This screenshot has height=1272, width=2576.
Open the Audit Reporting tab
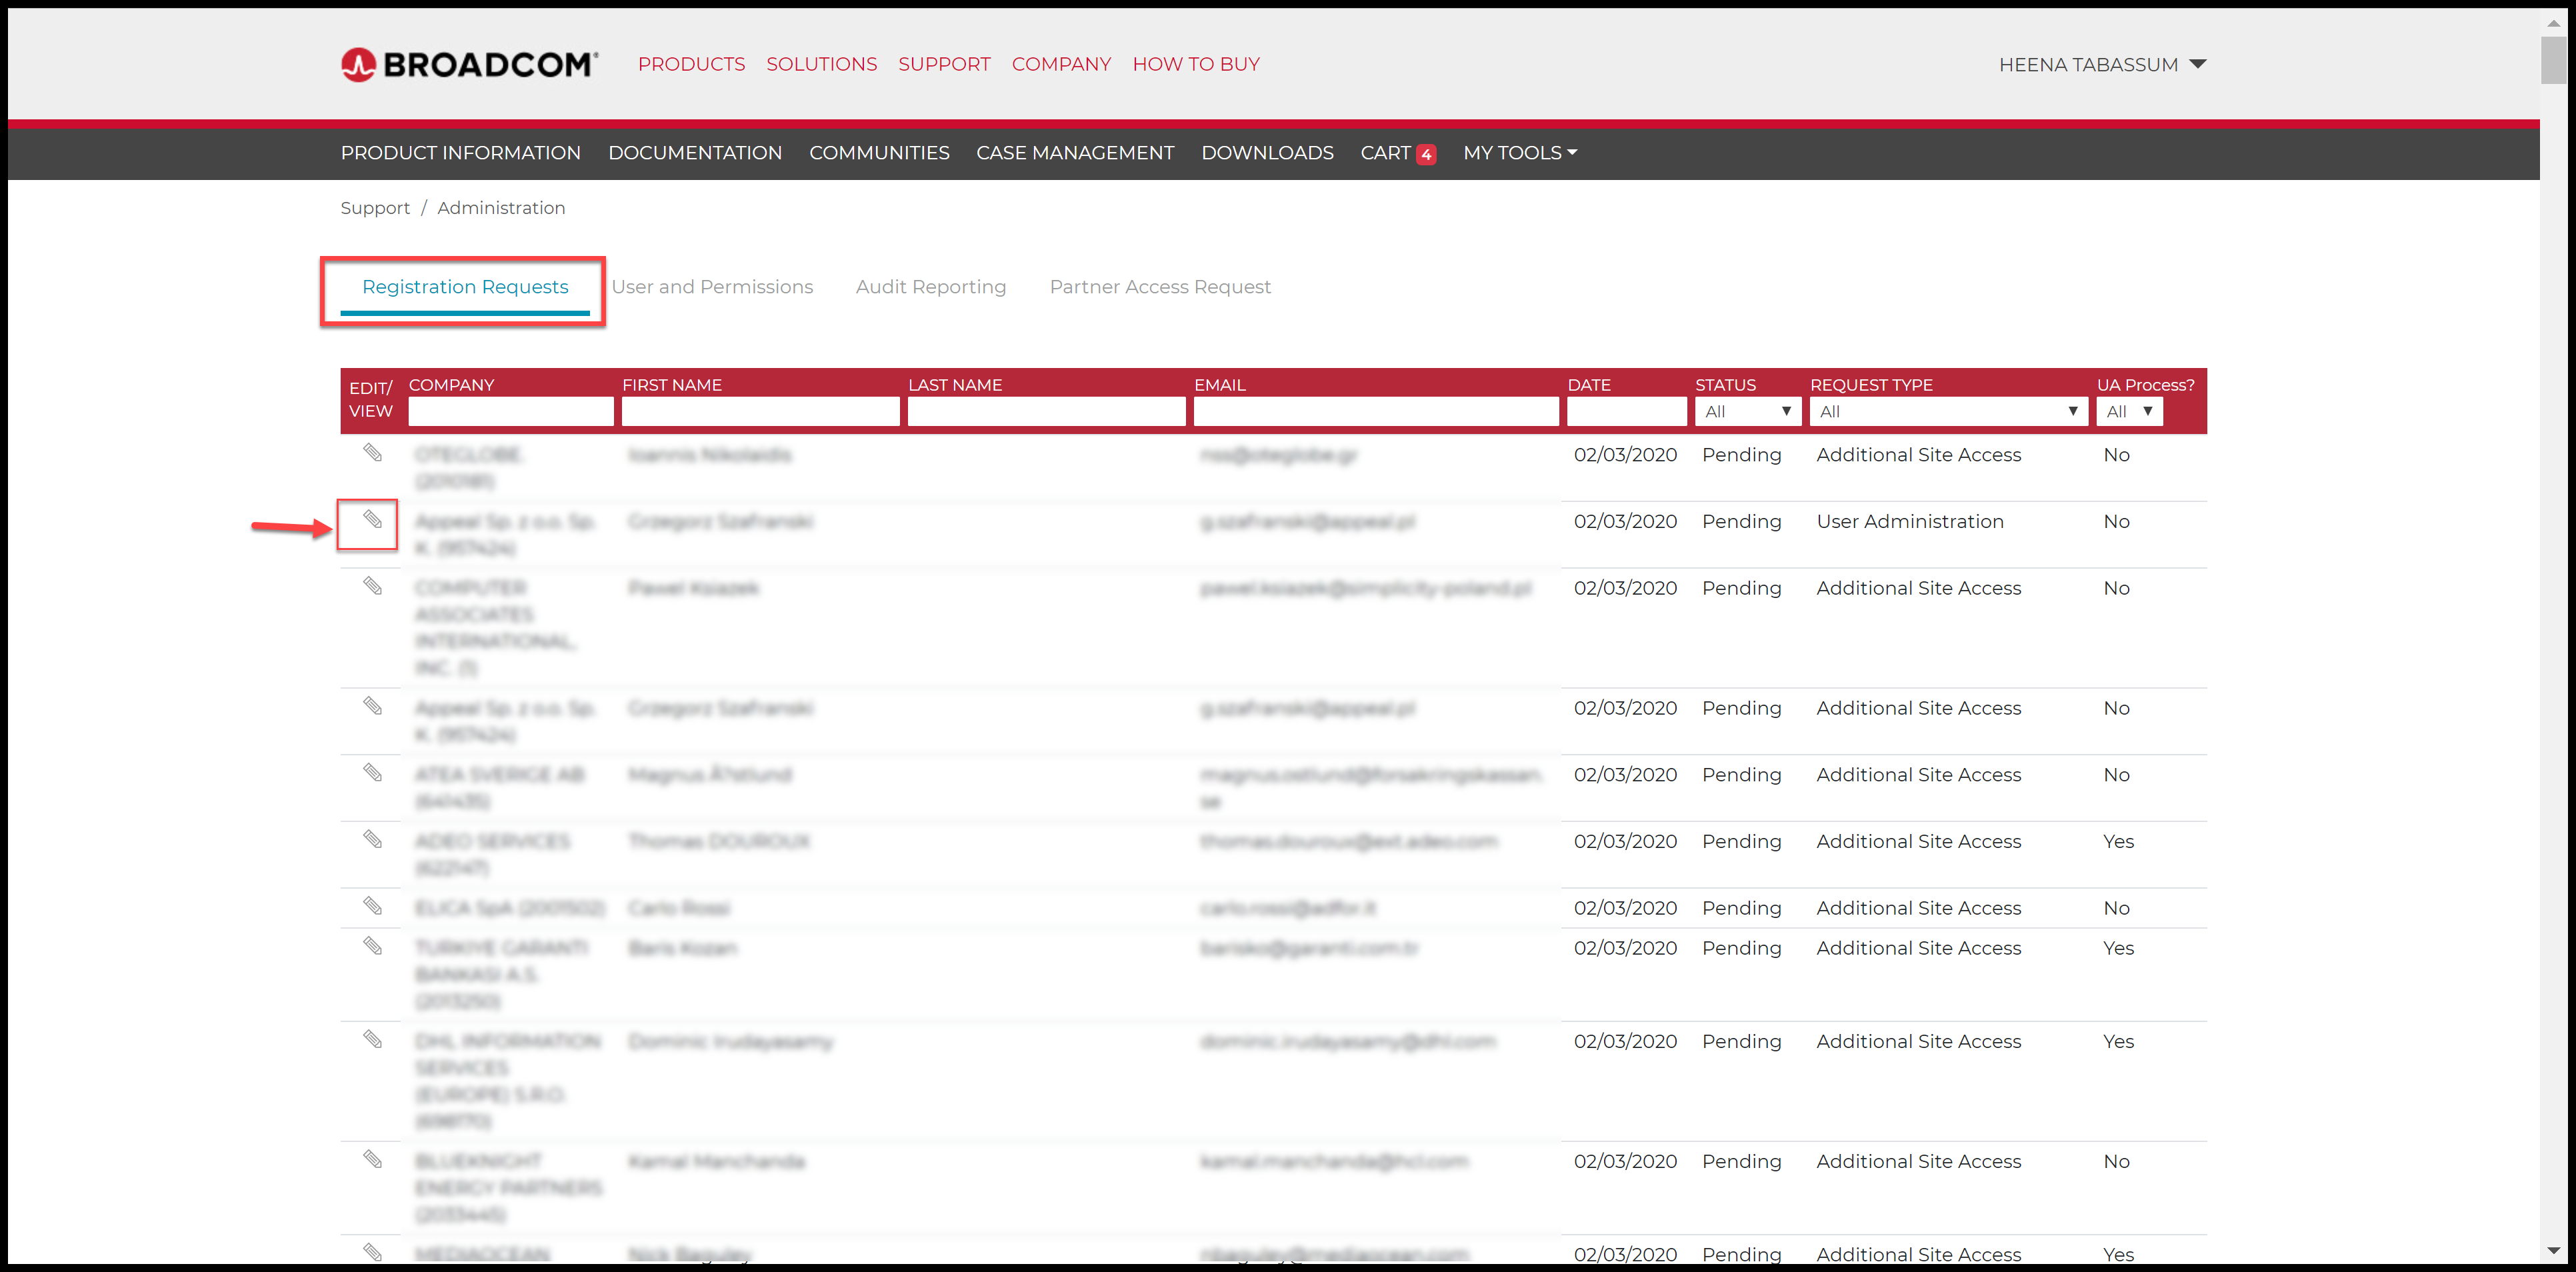tap(930, 287)
